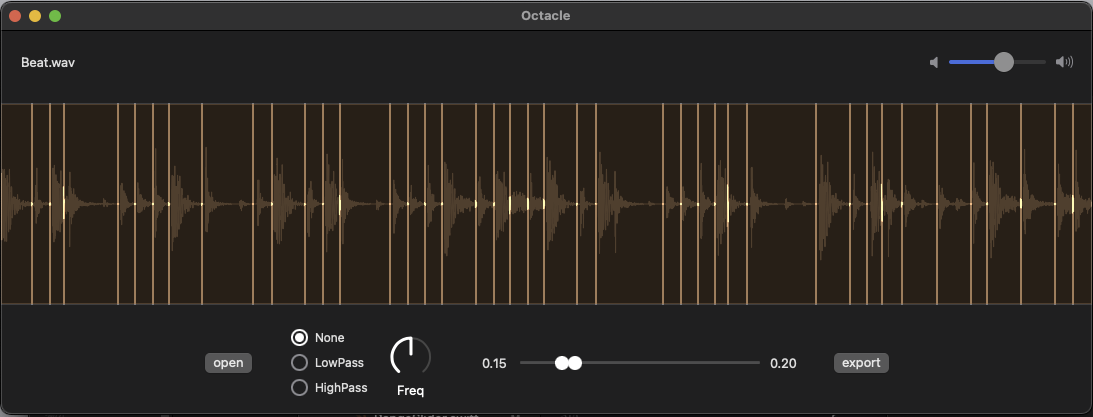
Task: Click the low volume speaker icon
Action: [x=934, y=63]
